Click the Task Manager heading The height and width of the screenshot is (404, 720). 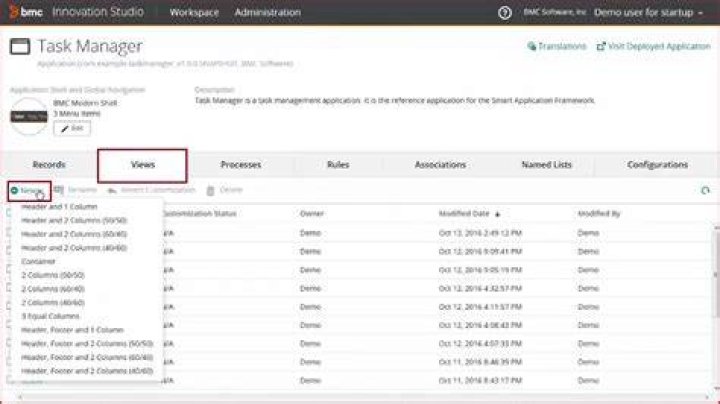coord(90,46)
